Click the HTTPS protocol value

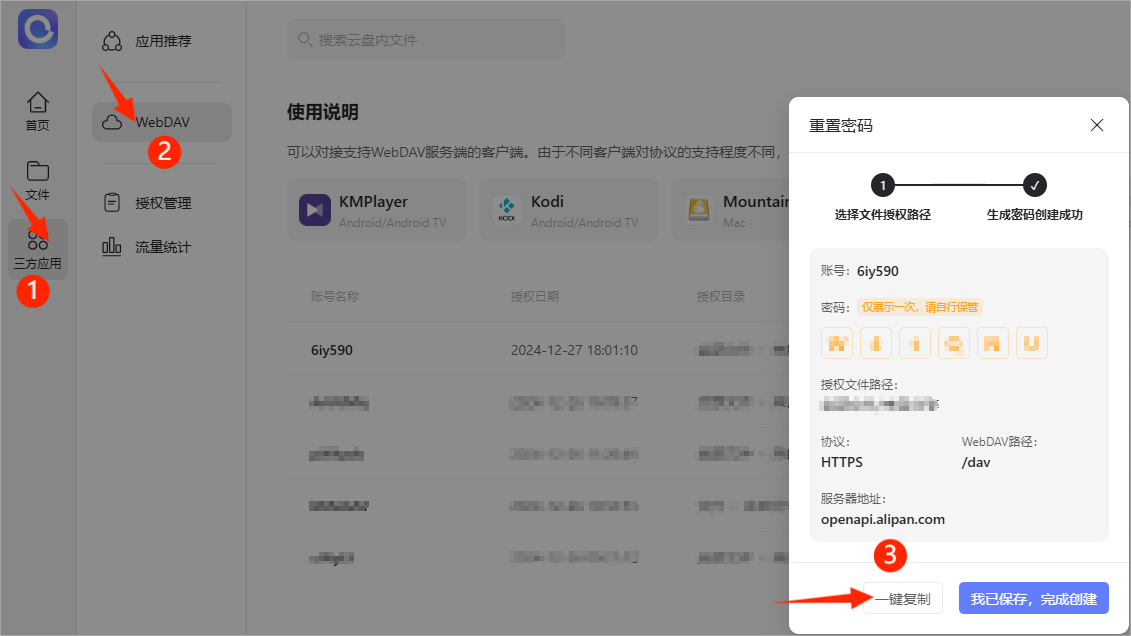(x=842, y=462)
